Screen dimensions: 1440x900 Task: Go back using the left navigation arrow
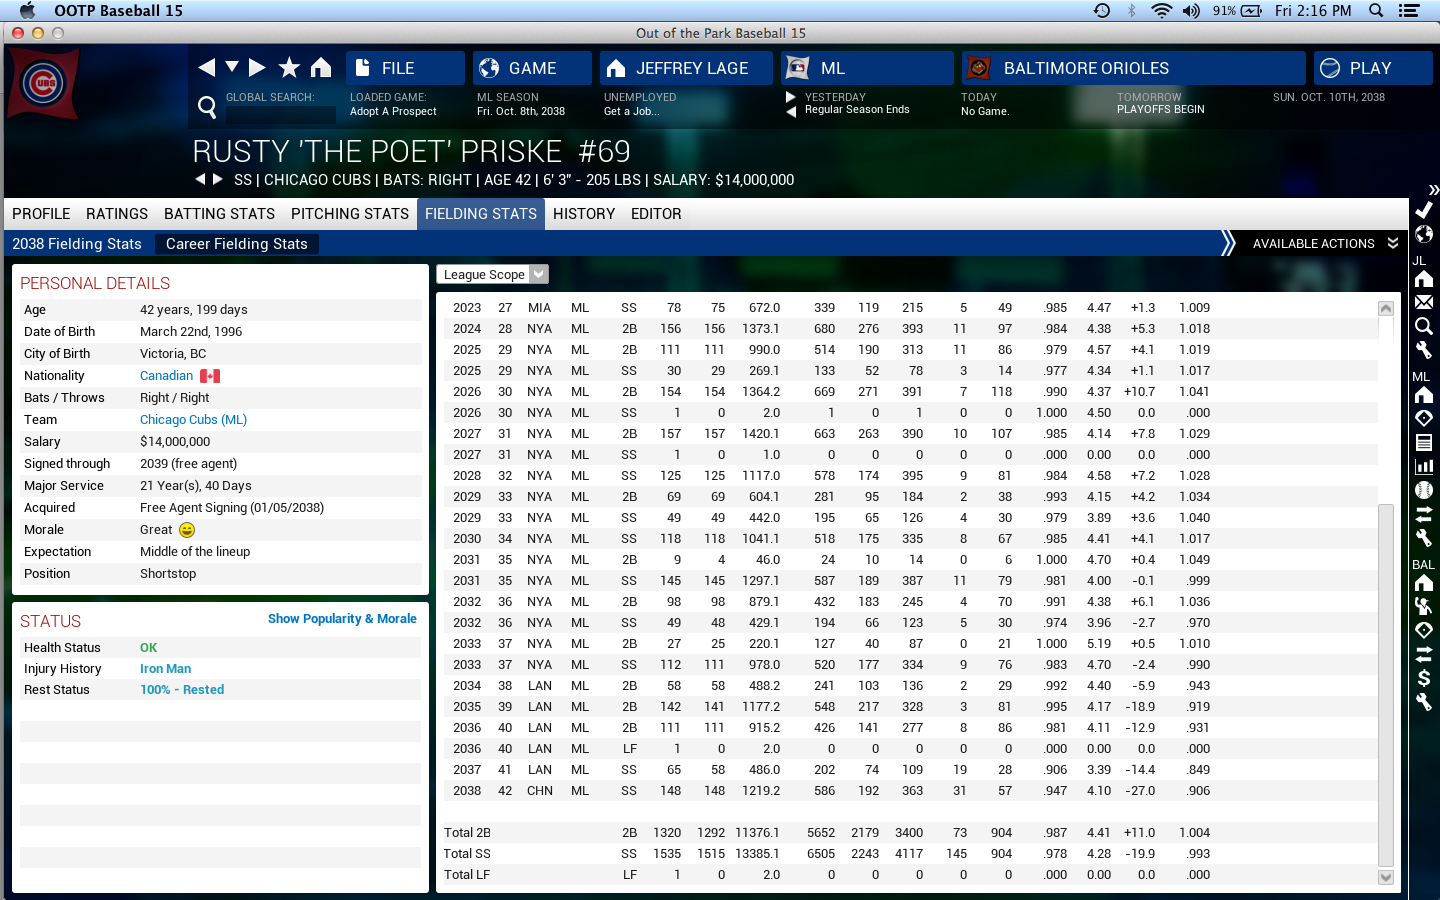[x=207, y=68]
